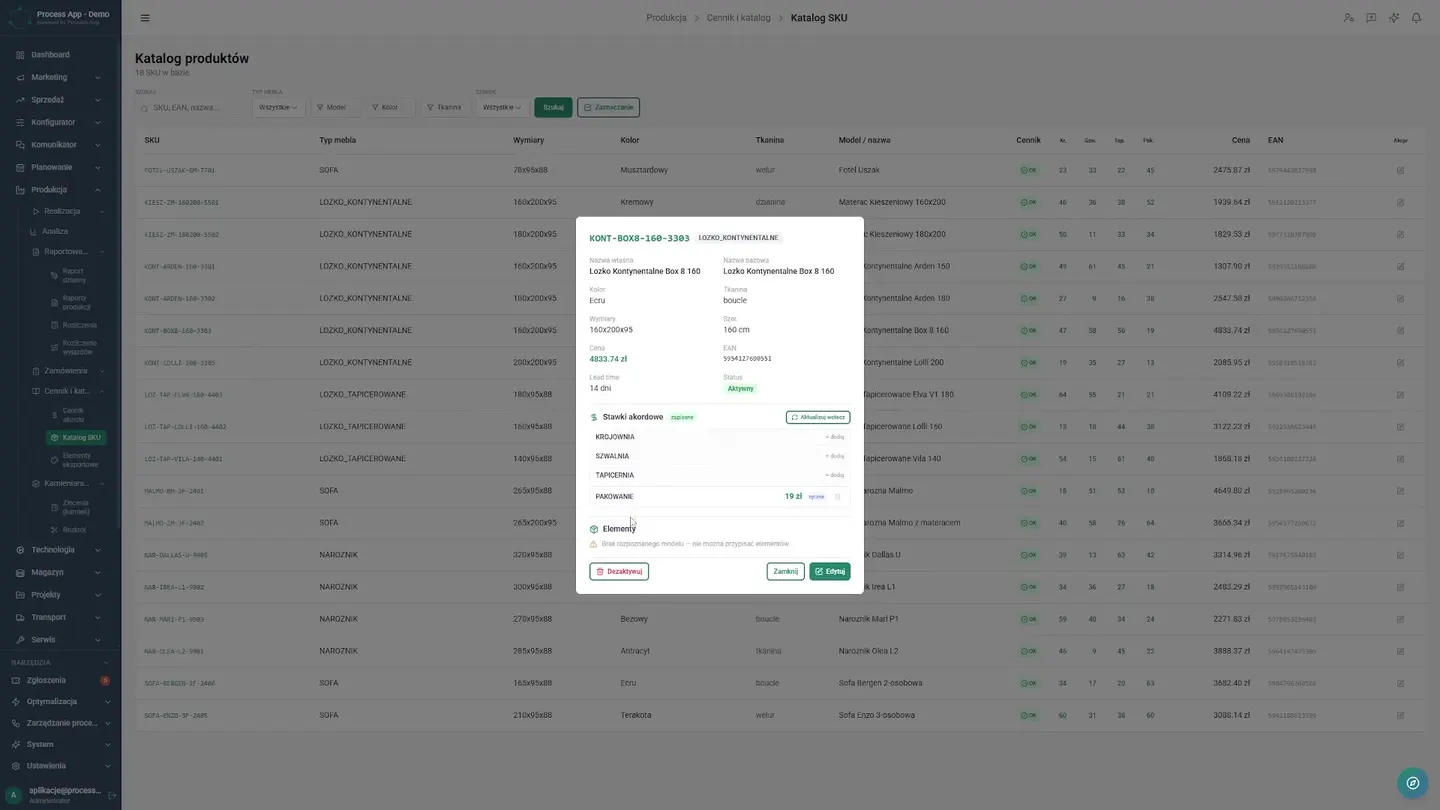
Task: Delete the PAKOWANIE rate with trash icon
Action: point(838,497)
